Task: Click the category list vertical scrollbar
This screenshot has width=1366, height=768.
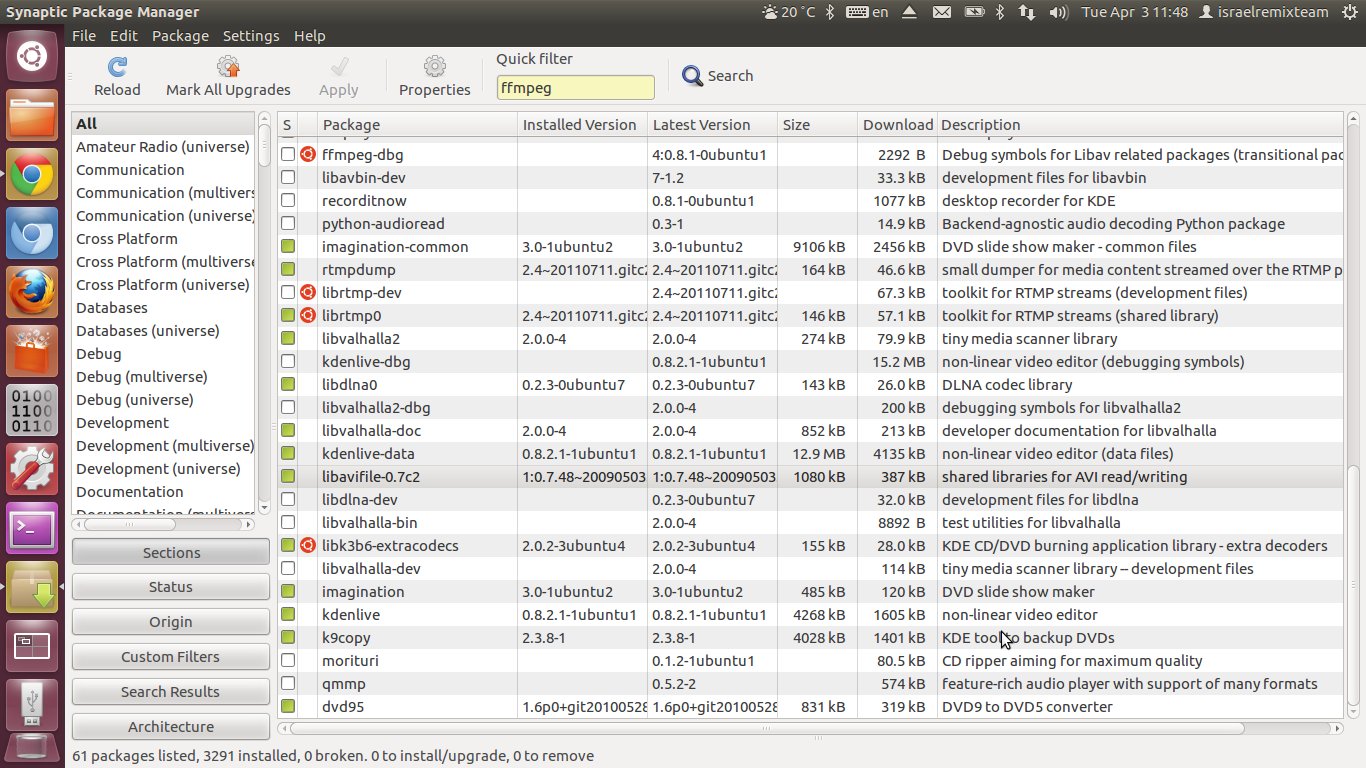Action: (264, 312)
